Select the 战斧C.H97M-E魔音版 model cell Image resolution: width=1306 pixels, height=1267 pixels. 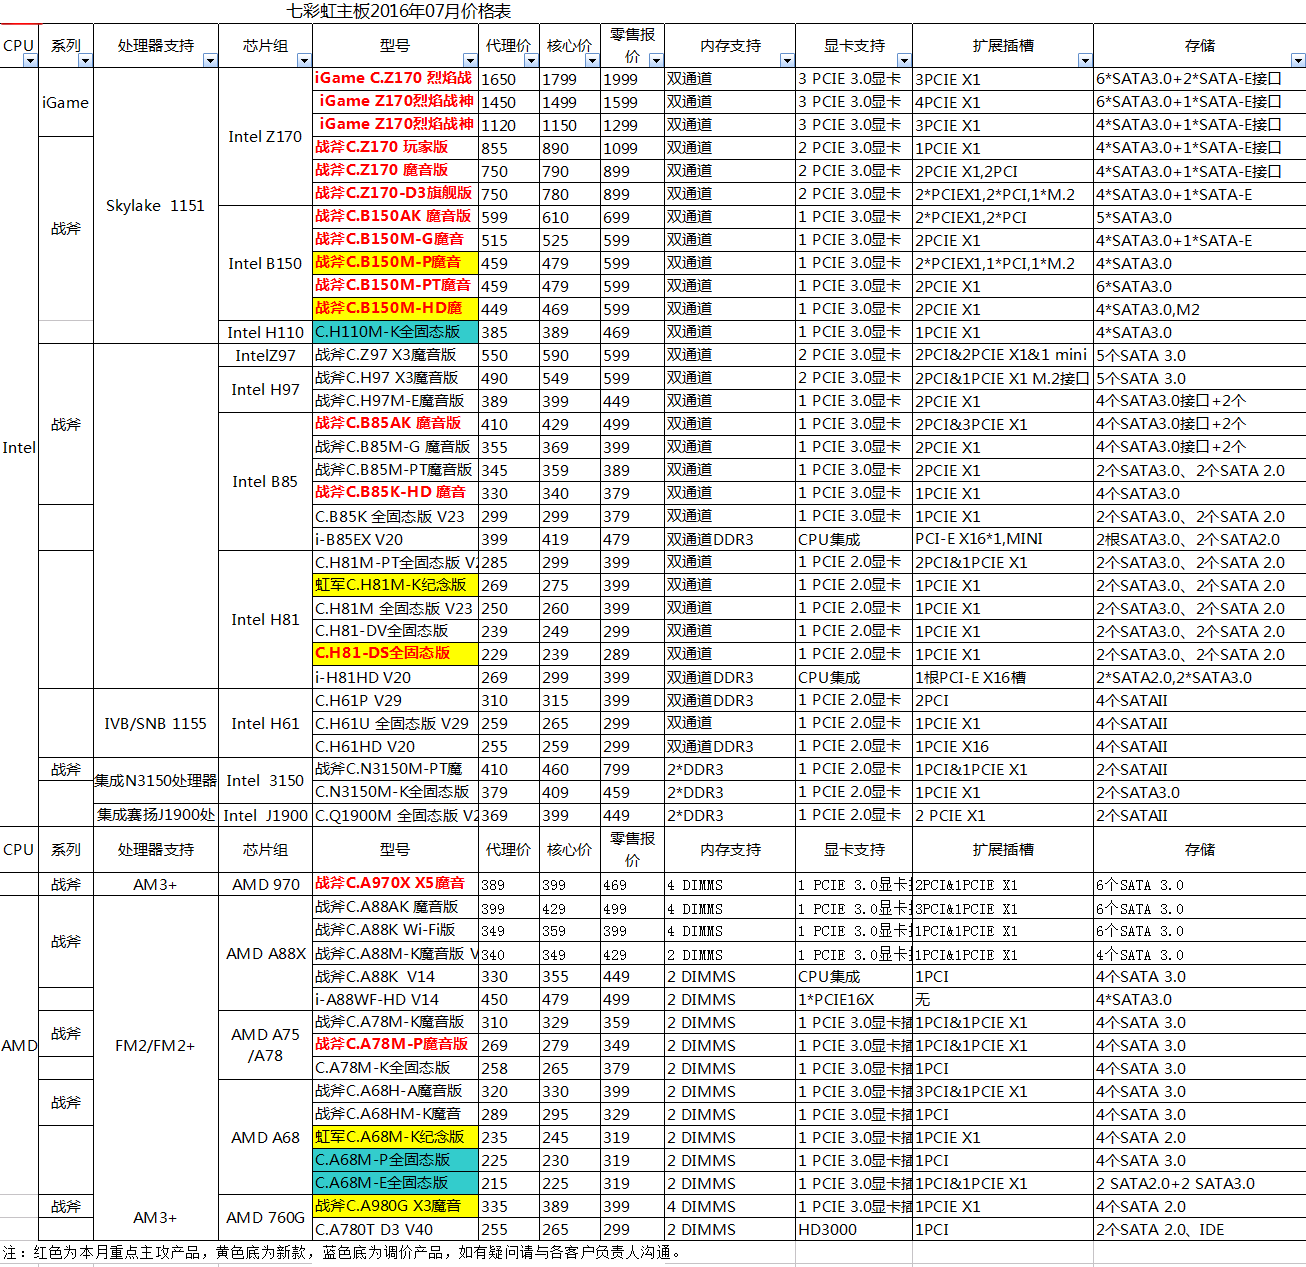[x=395, y=401]
